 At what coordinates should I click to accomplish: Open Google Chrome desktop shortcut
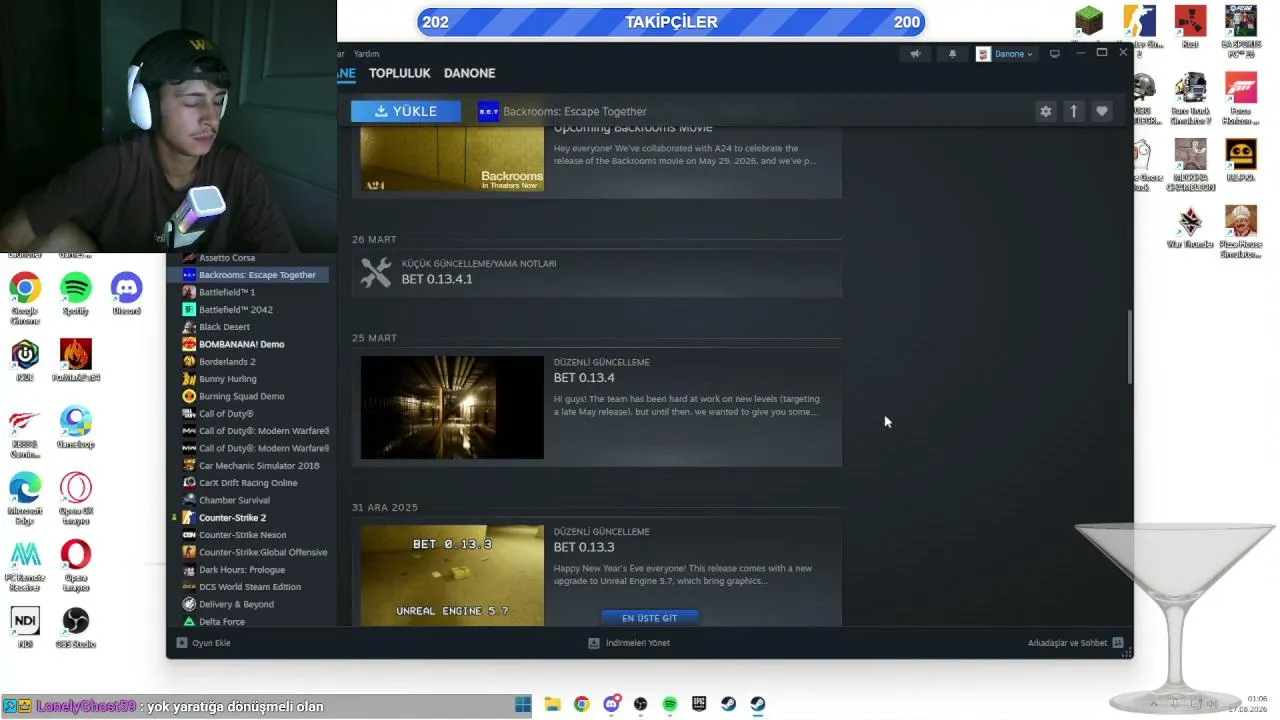click(x=25, y=296)
